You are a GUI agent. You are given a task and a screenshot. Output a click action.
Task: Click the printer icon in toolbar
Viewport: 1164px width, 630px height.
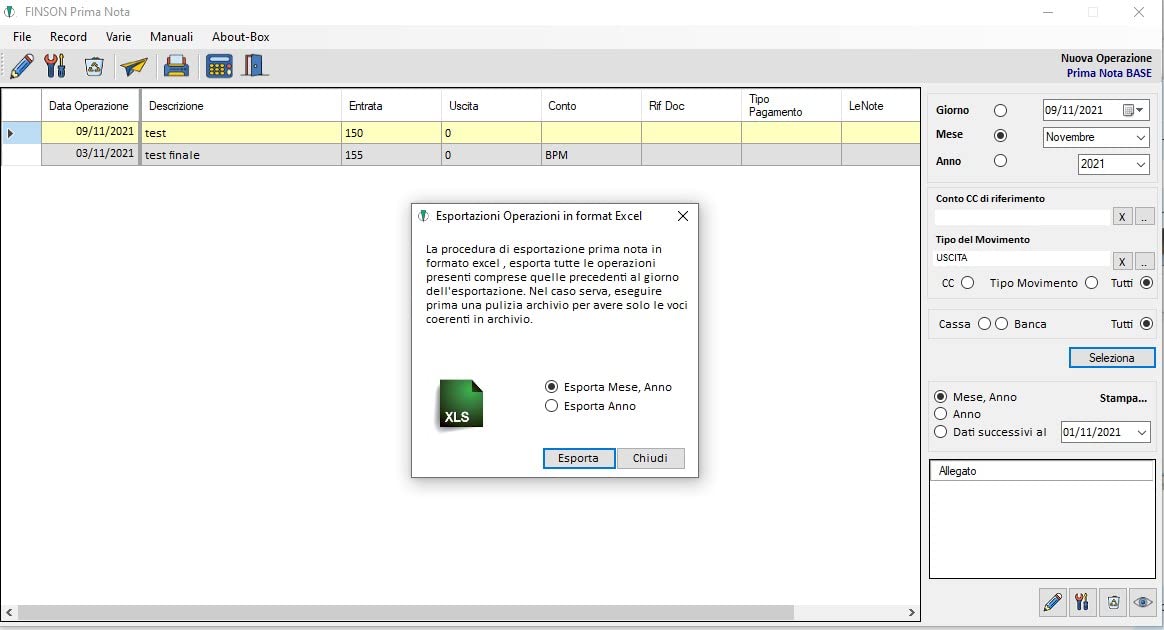point(176,66)
